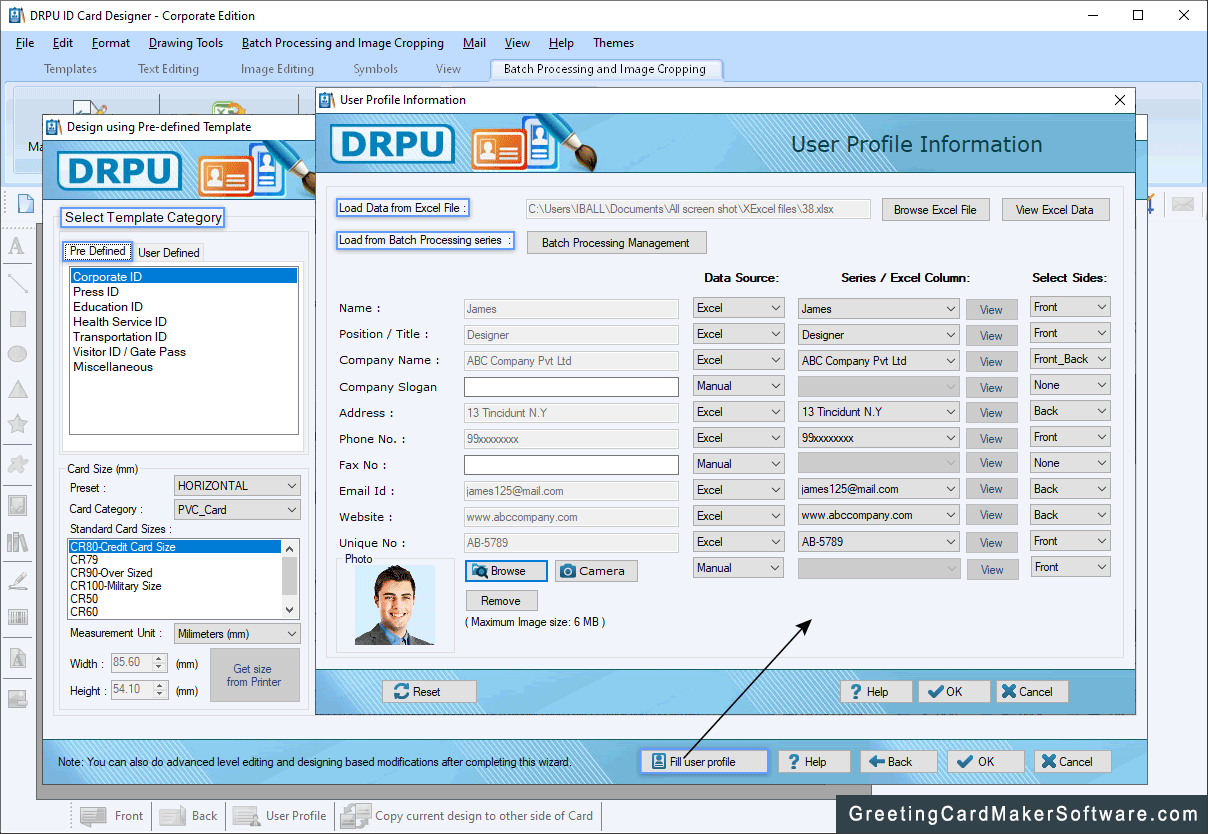Viewport: 1208px width, 834px height.
Task: Click Cancel in User Profile Information dialog
Action: point(1033,692)
